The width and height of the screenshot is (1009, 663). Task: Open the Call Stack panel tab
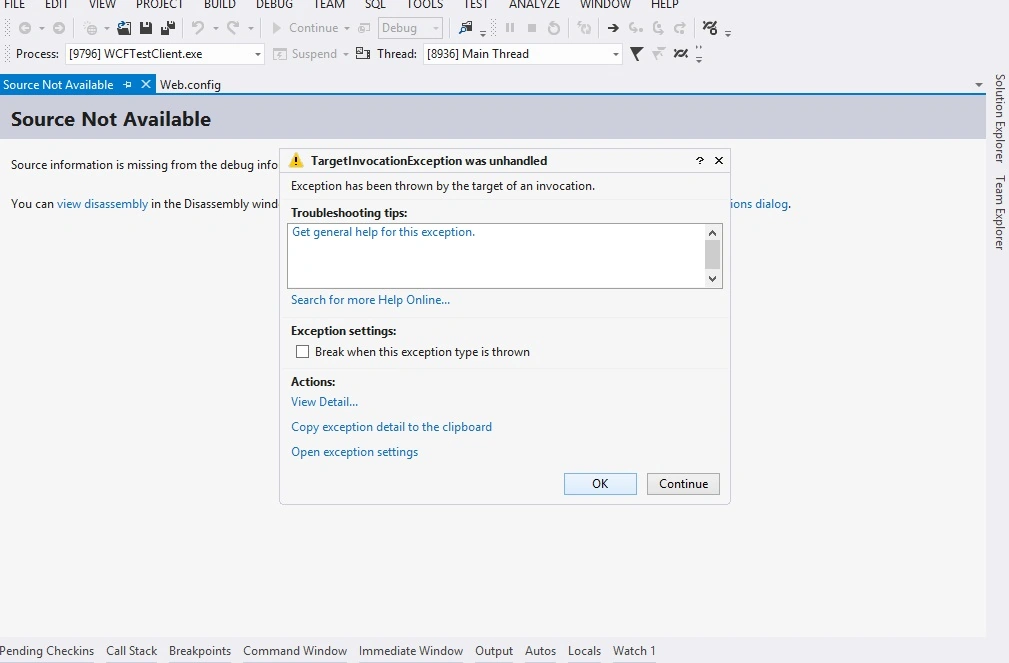point(131,651)
